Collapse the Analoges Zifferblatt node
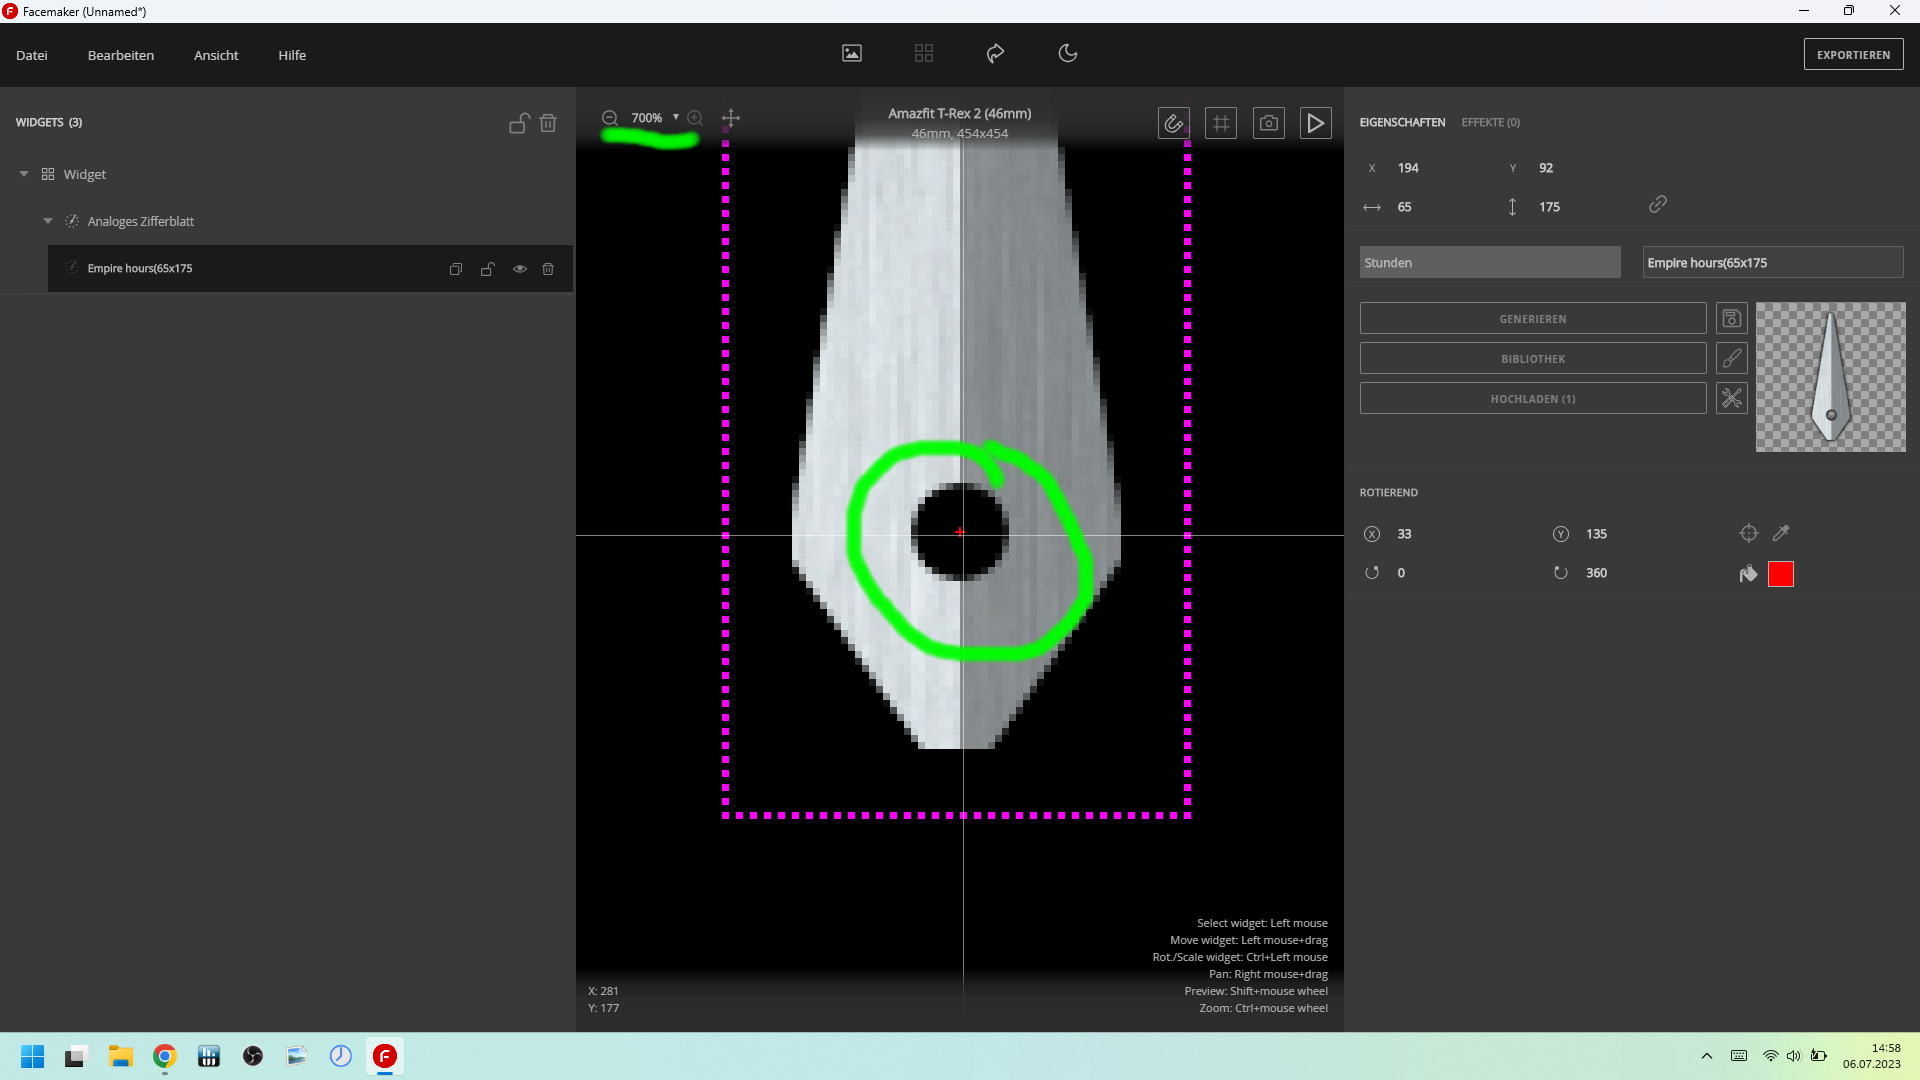The image size is (1920, 1080). (48, 221)
